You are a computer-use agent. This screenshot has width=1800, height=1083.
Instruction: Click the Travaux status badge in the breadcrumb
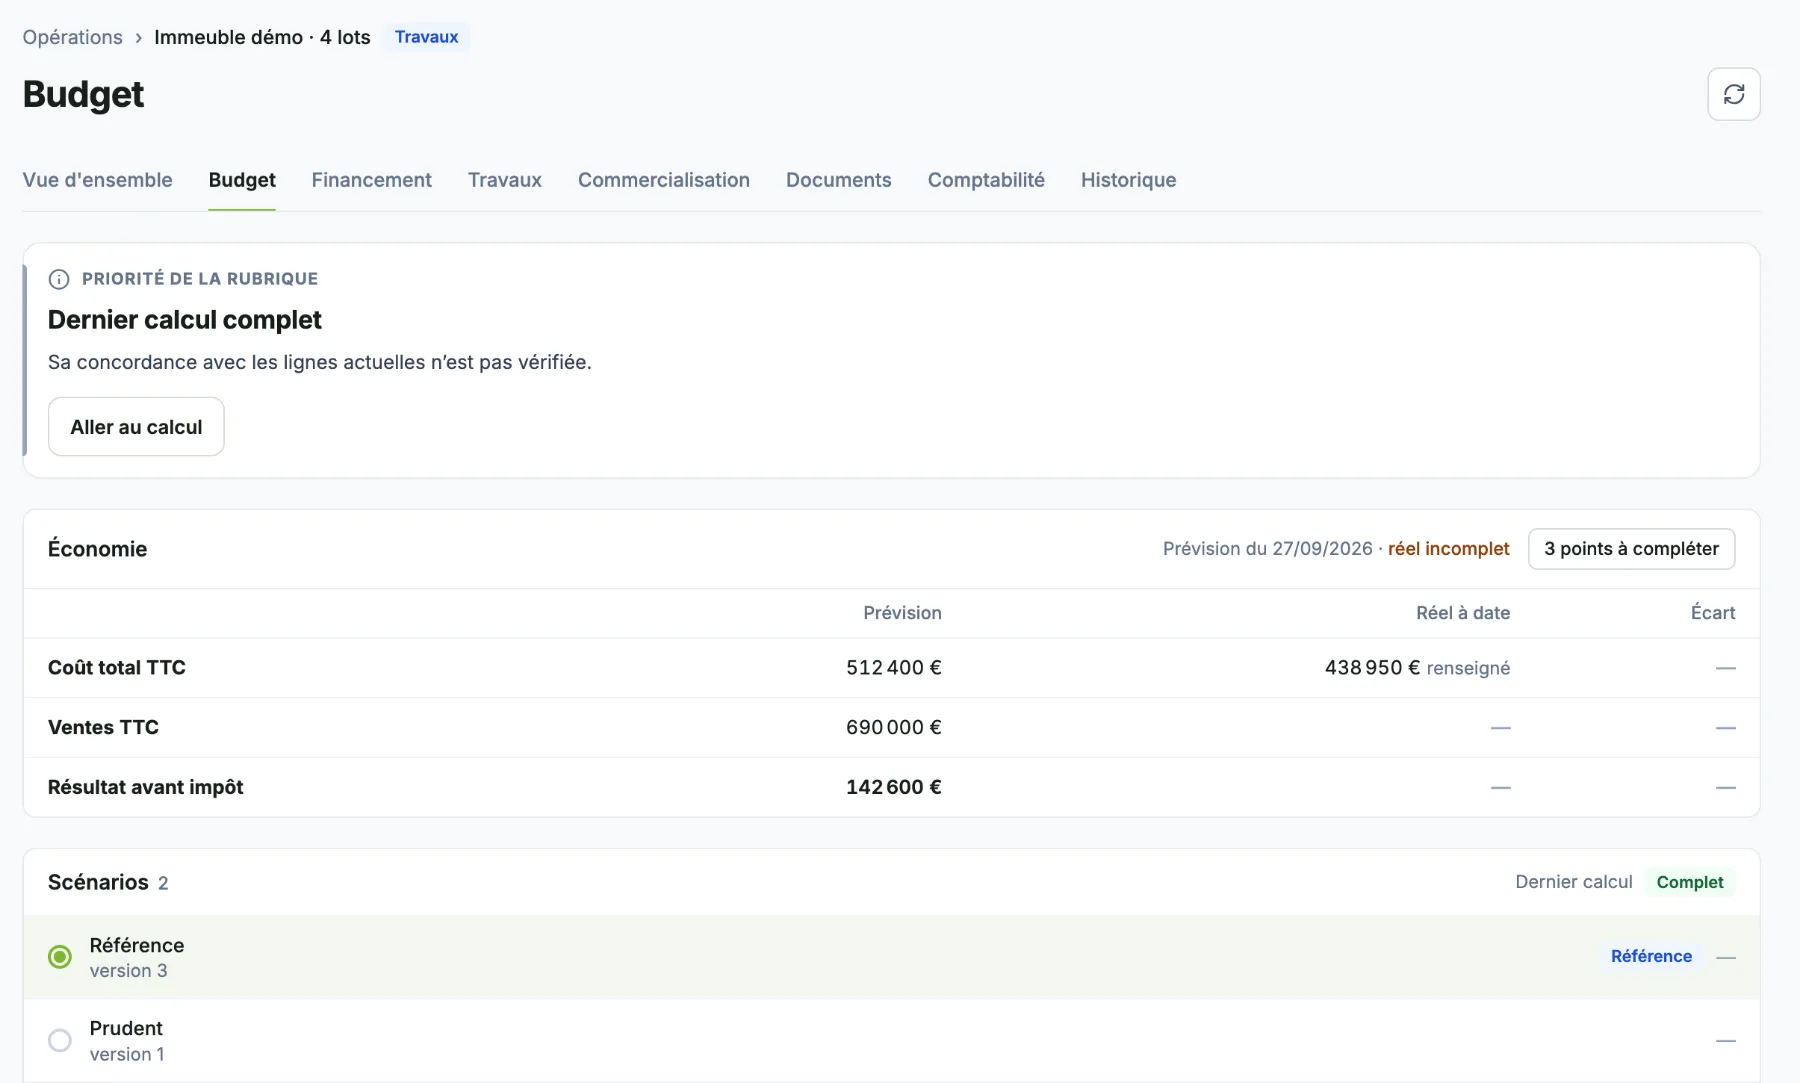(426, 37)
